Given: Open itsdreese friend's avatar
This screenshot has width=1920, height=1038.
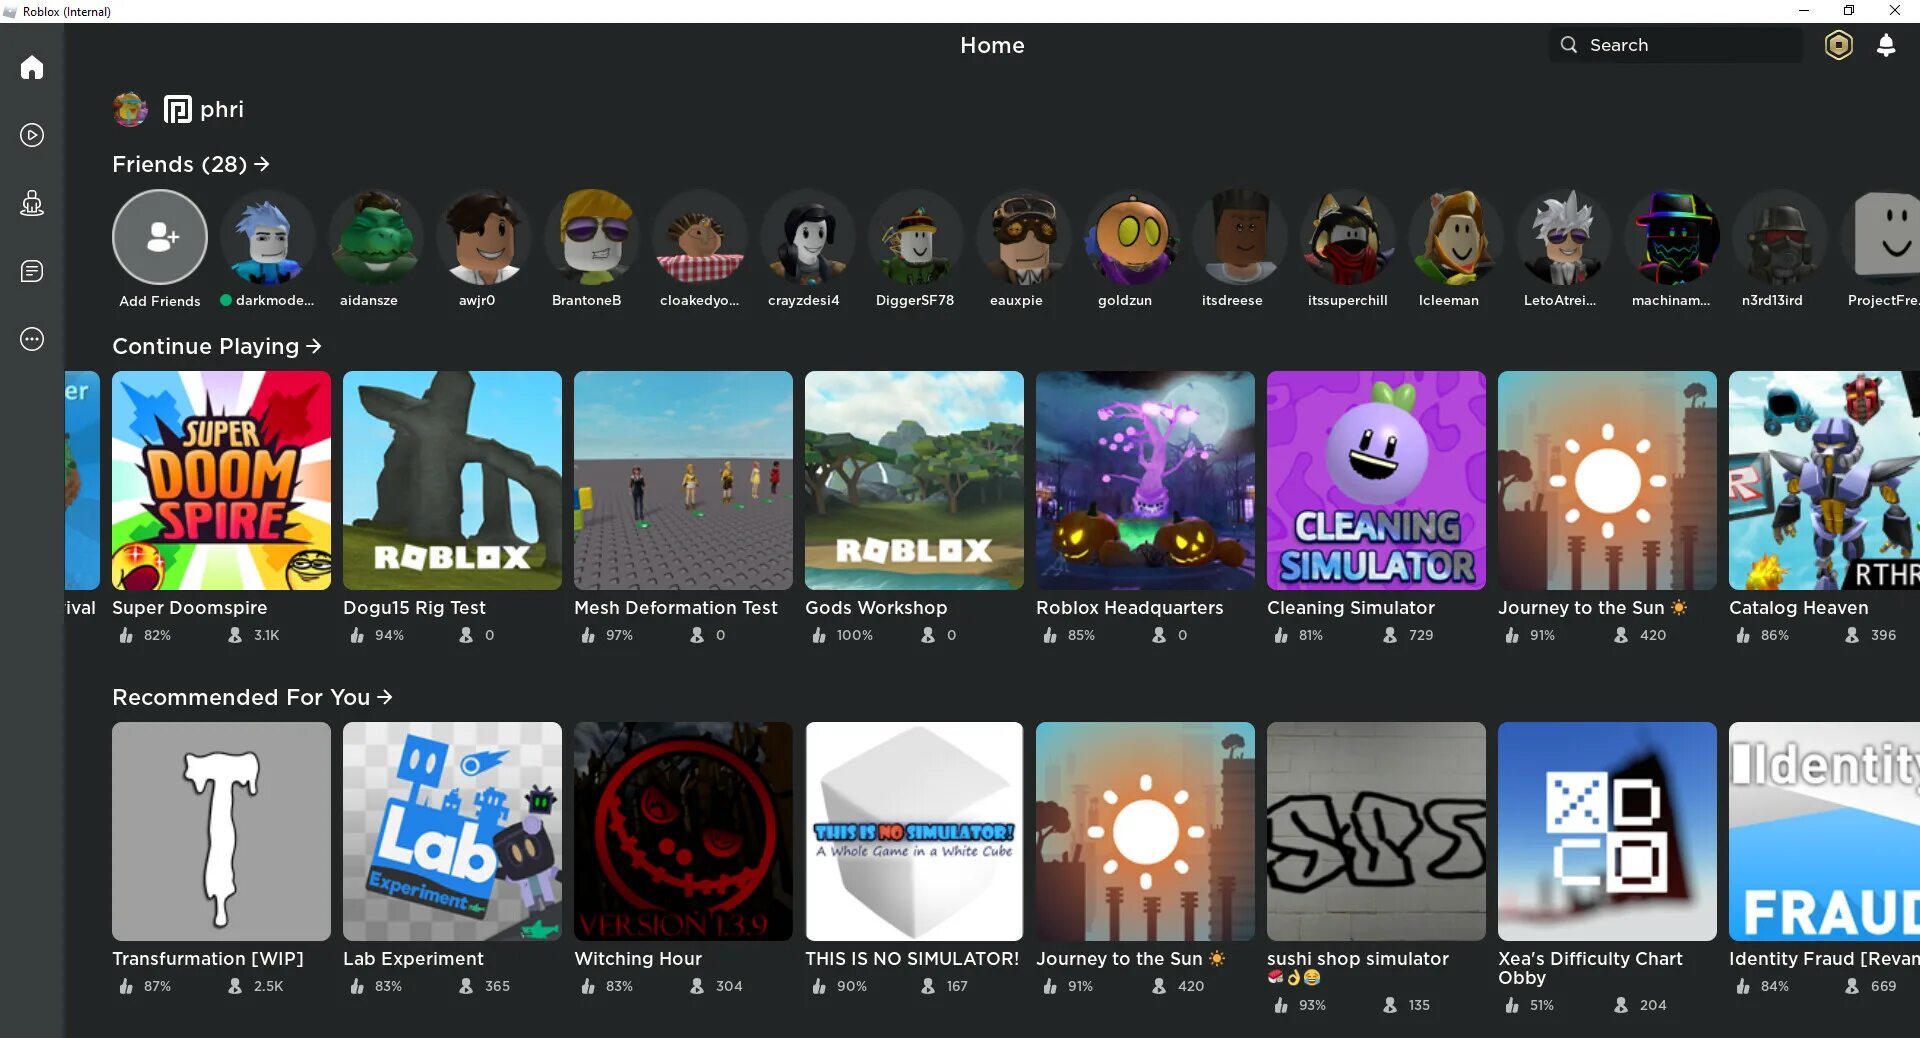Looking at the screenshot, I should (x=1240, y=237).
